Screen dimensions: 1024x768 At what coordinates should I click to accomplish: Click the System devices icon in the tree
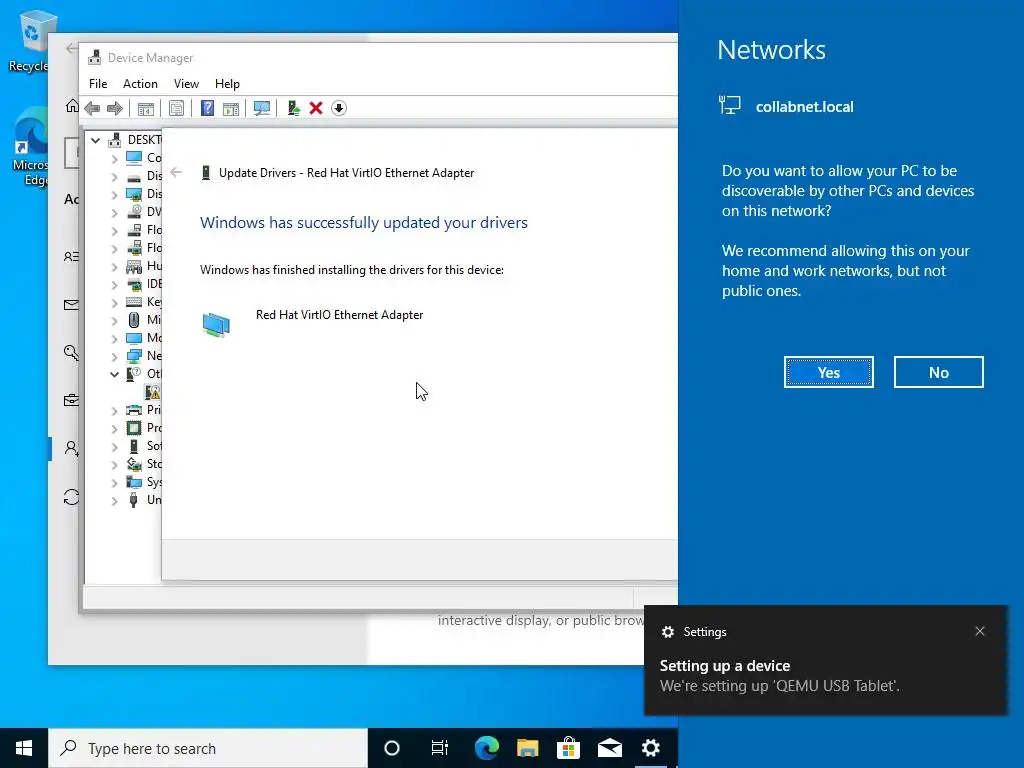(134, 482)
